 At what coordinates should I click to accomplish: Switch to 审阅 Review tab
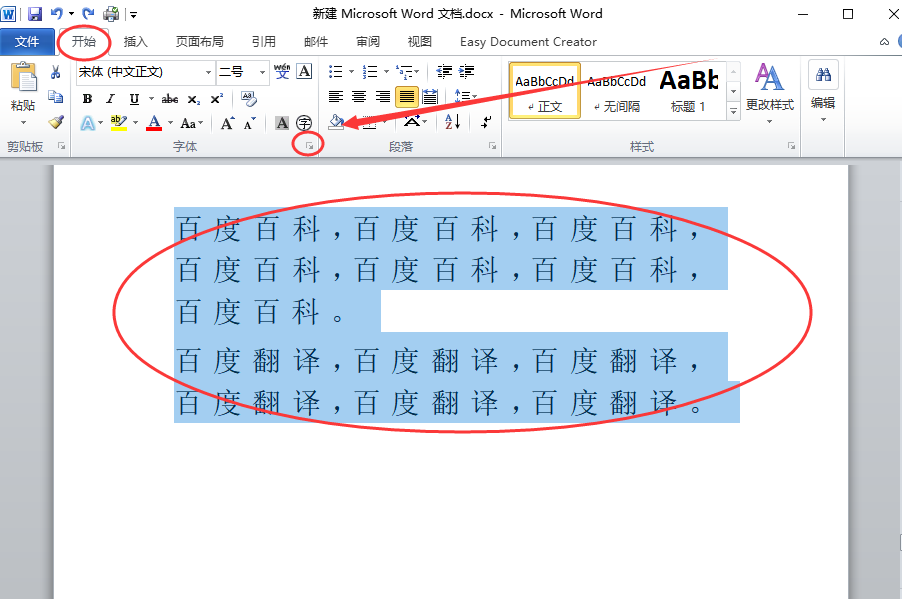pyautogui.click(x=368, y=42)
